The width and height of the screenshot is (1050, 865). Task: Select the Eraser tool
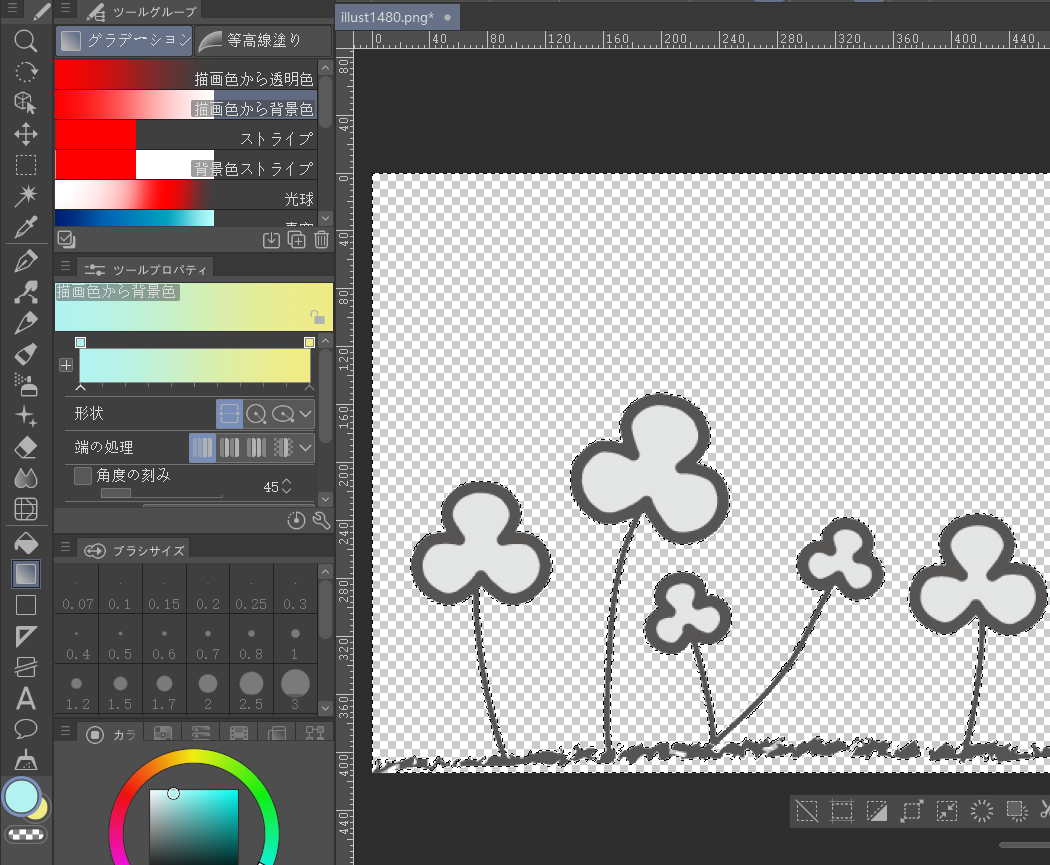coord(25,447)
